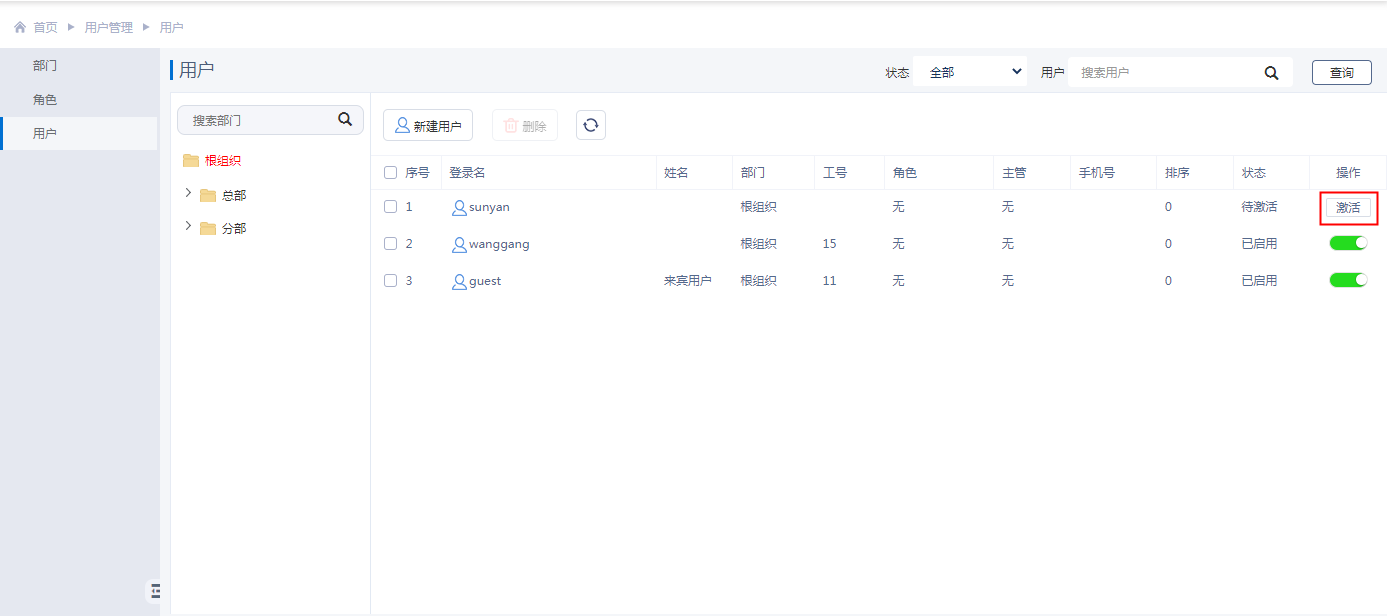Click the user icon beside wanggang
This screenshot has height=616, width=1387.
(x=459, y=244)
